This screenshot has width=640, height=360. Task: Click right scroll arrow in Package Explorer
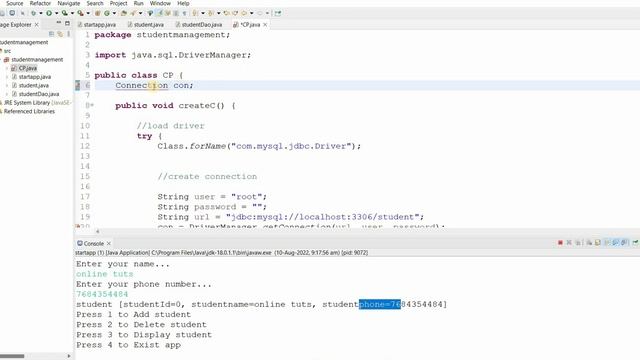coord(69,356)
